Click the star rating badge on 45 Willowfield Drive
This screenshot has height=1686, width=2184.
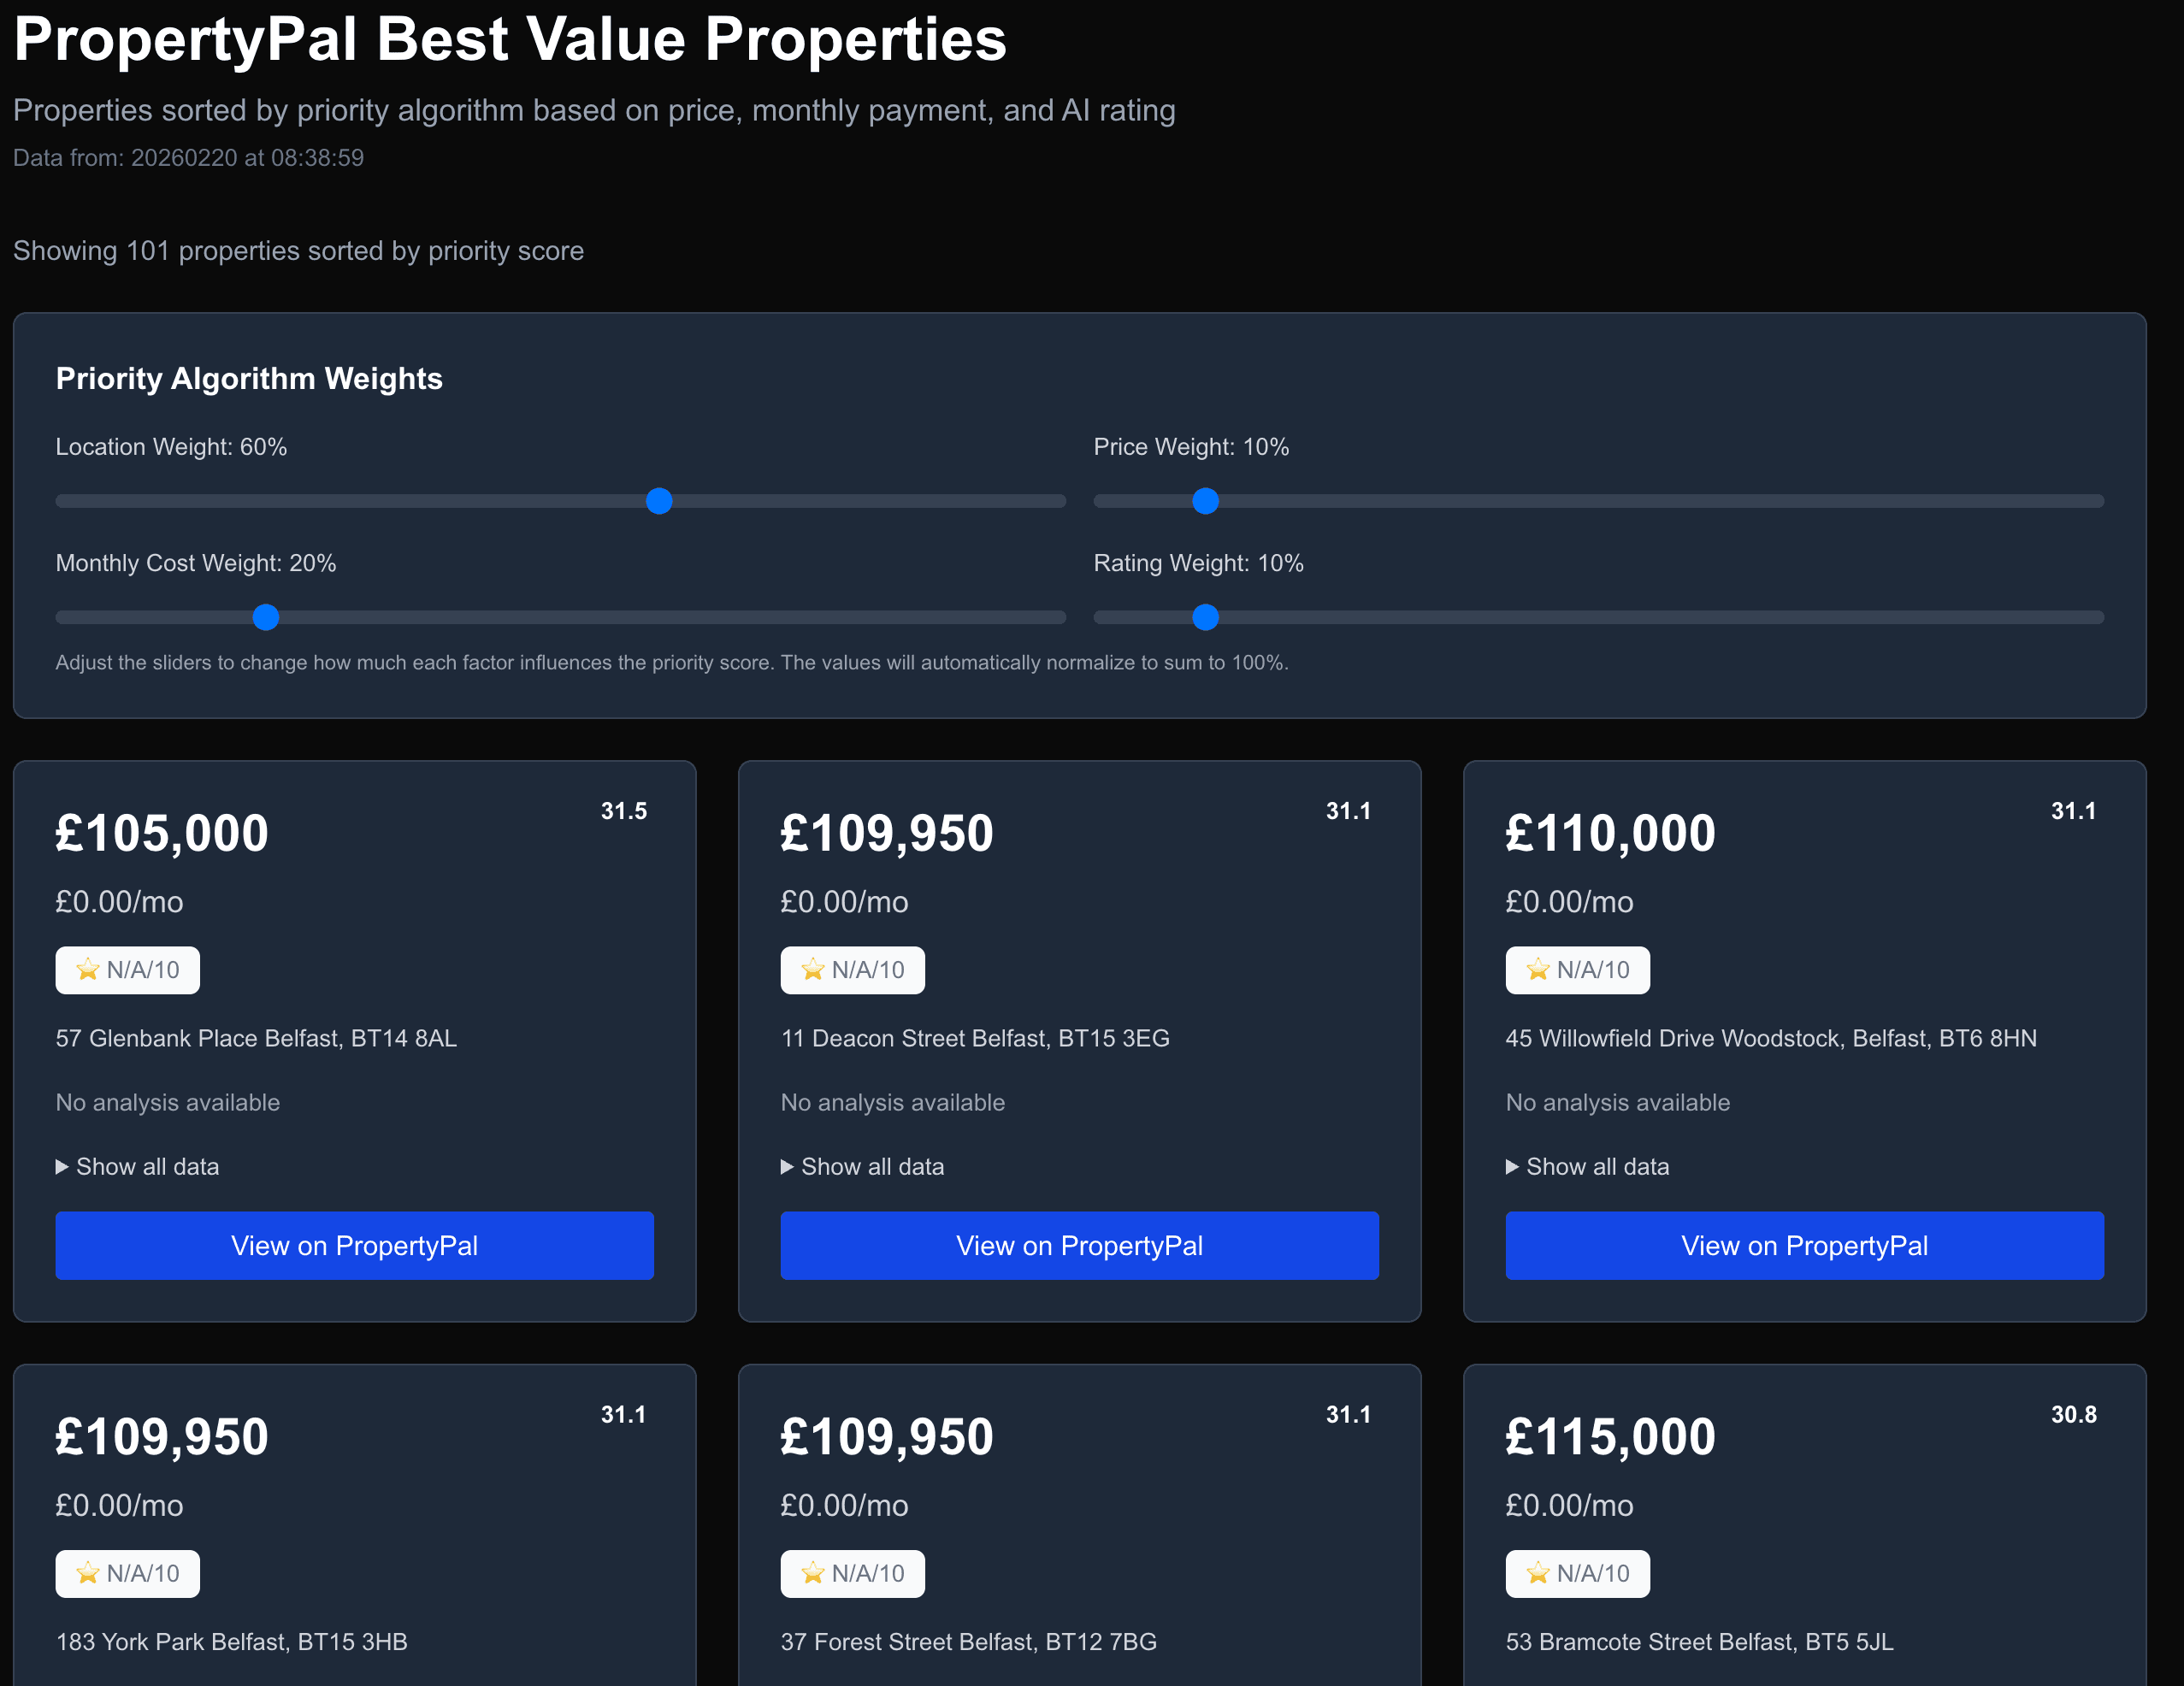point(1577,969)
